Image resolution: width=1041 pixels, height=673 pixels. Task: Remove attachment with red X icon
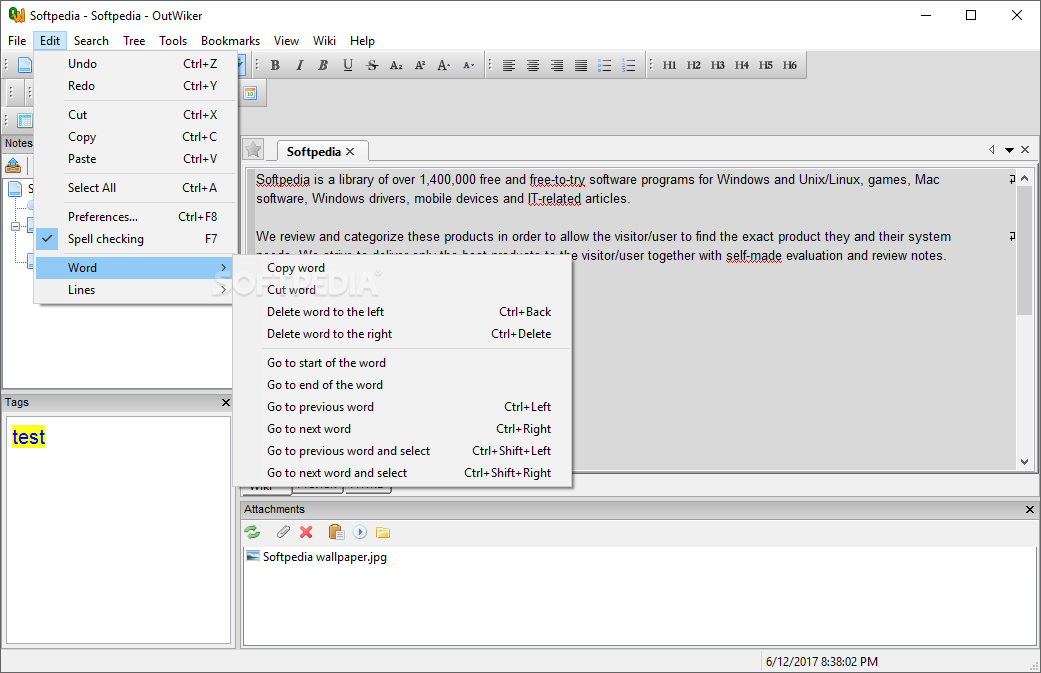pyautogui.click(x=306, y=532)
